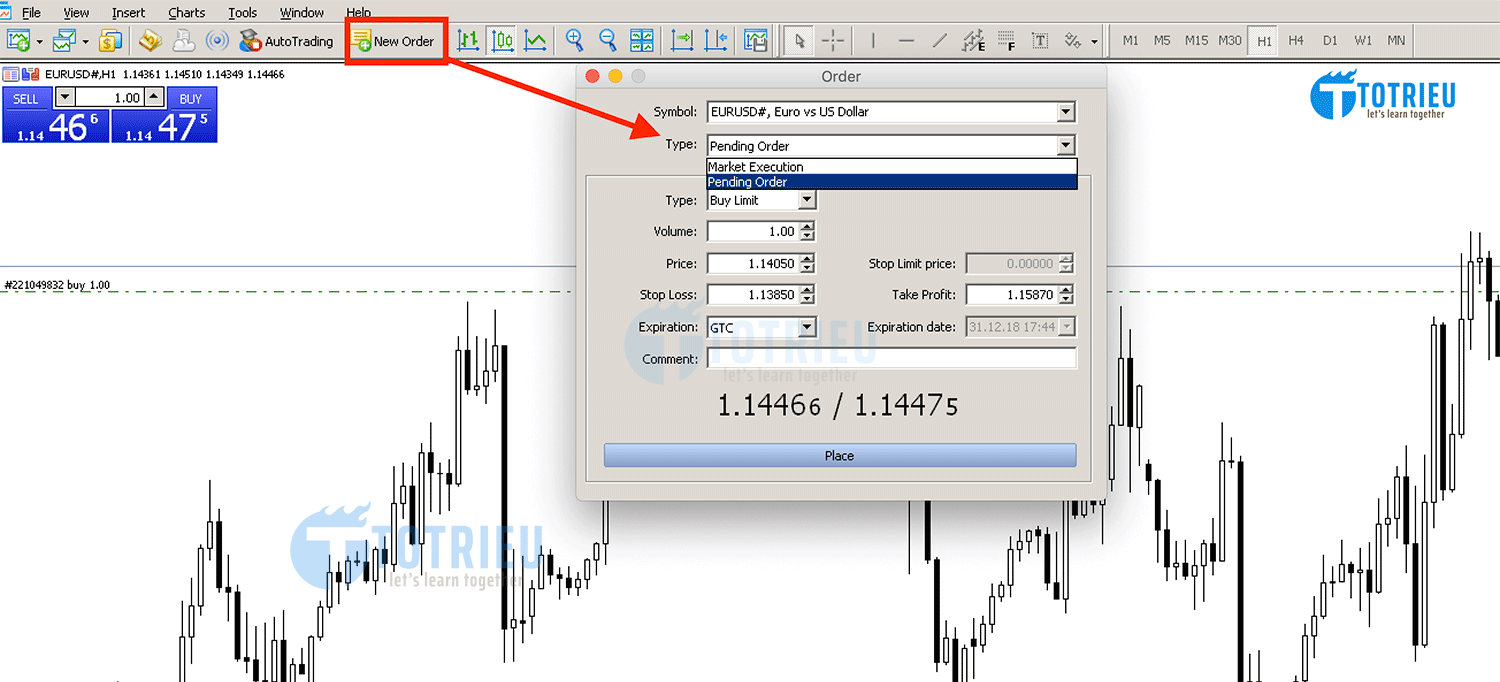Viewport: 1500px width, 682px height.
Task: Open the Charts menu
Action: pos(186,12)
